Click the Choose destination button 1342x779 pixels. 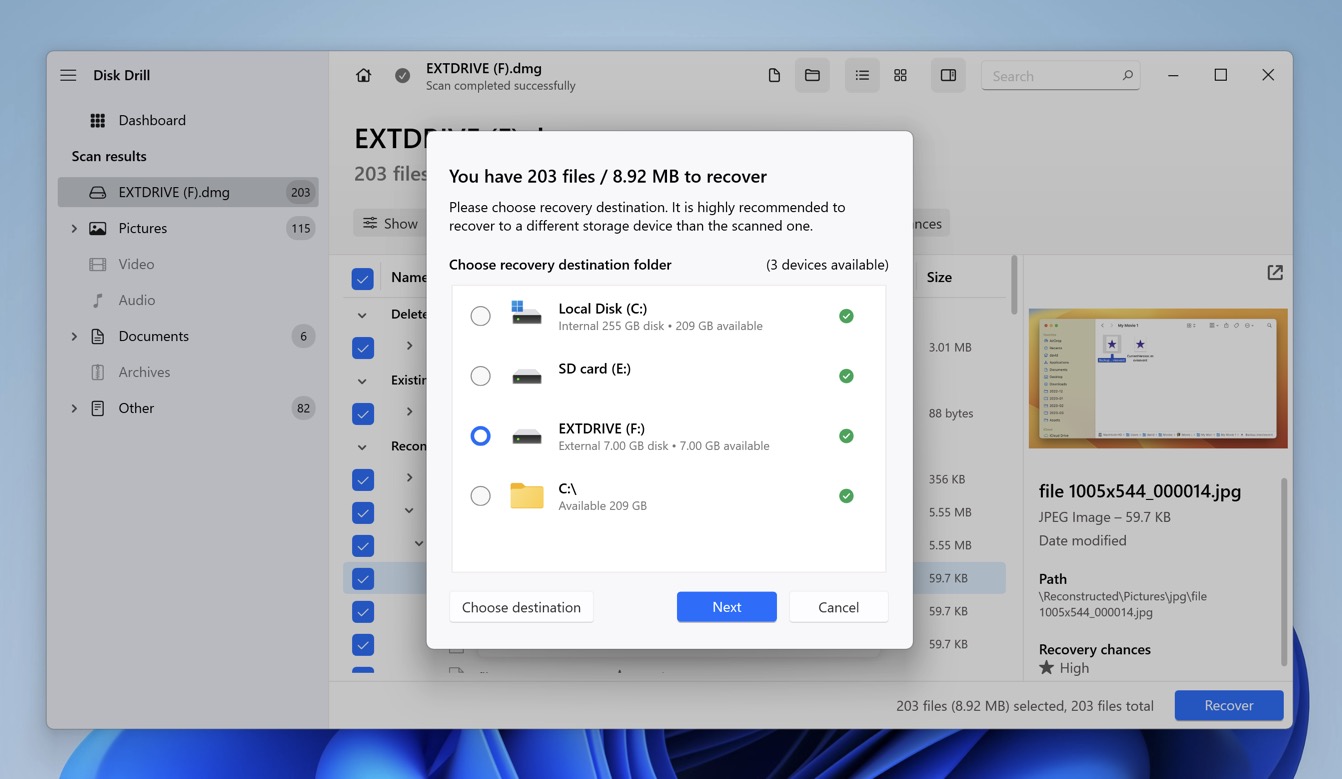coord(521,607)
